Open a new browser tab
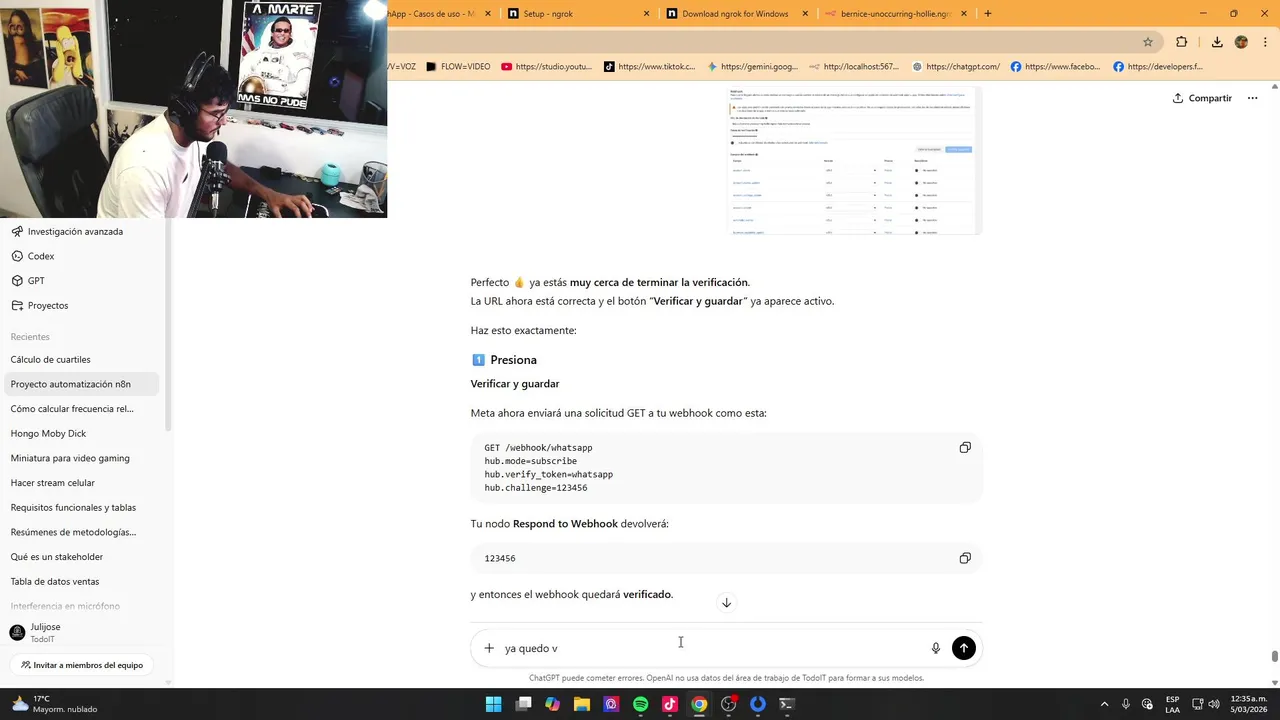Image resolution: width=1280 pixels, height=720 pixels. click(988, 14)
